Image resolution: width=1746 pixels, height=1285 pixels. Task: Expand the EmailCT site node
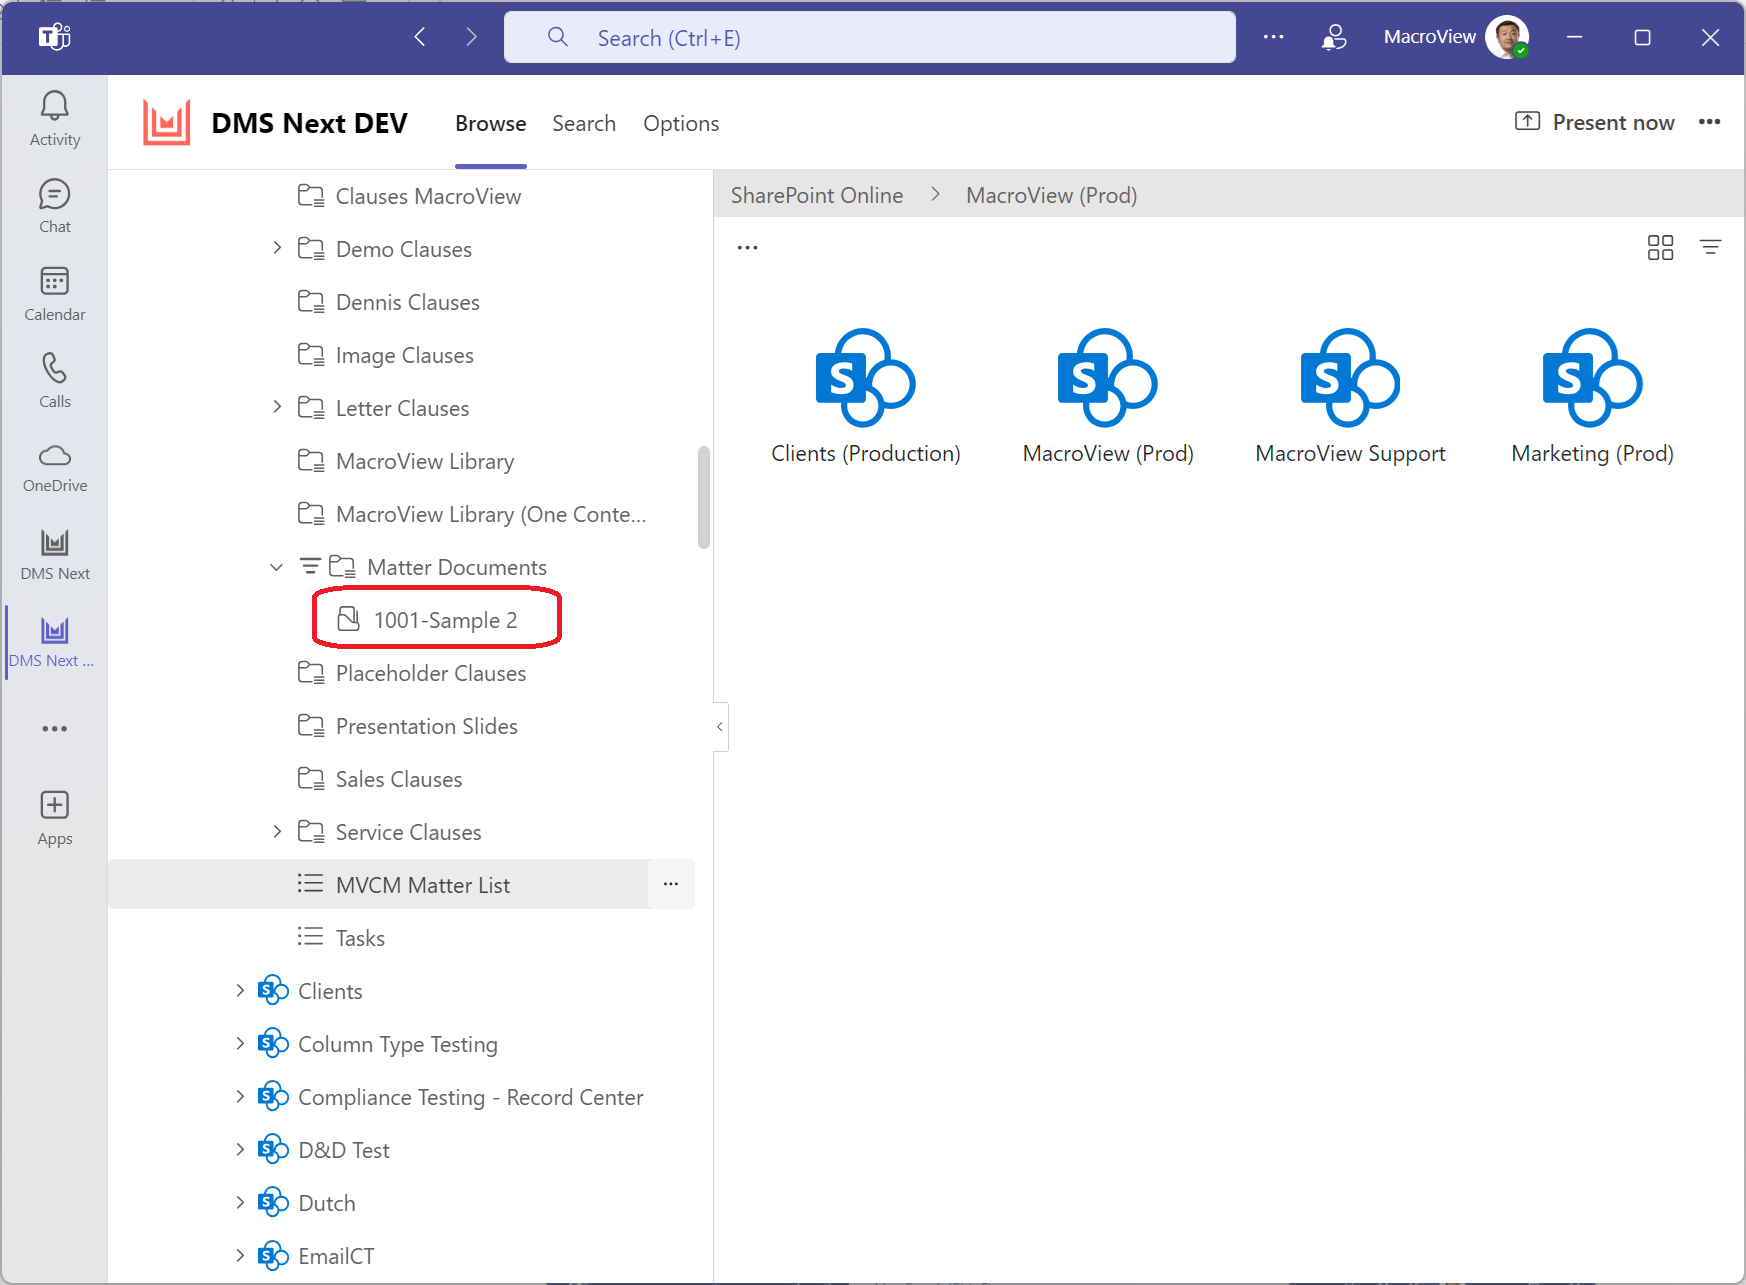click(240, 1255)
